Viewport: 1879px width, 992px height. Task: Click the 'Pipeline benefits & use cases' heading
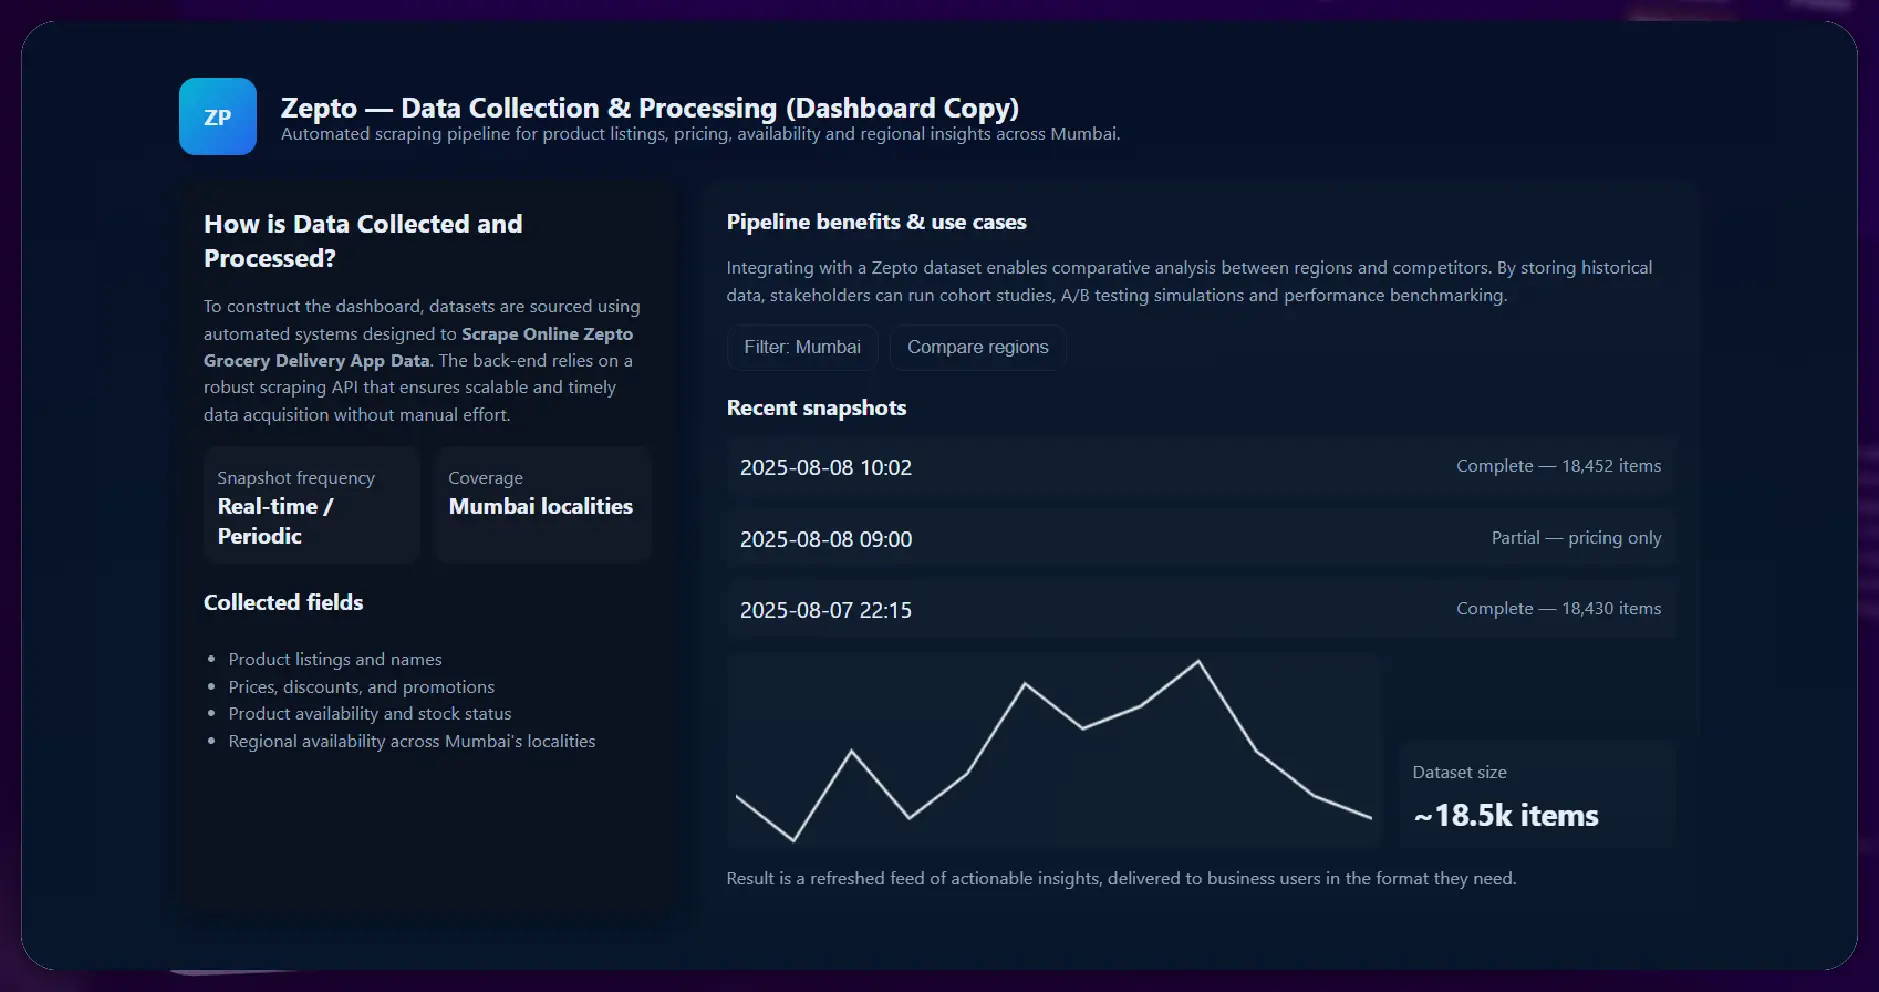[x=876, y=222]
